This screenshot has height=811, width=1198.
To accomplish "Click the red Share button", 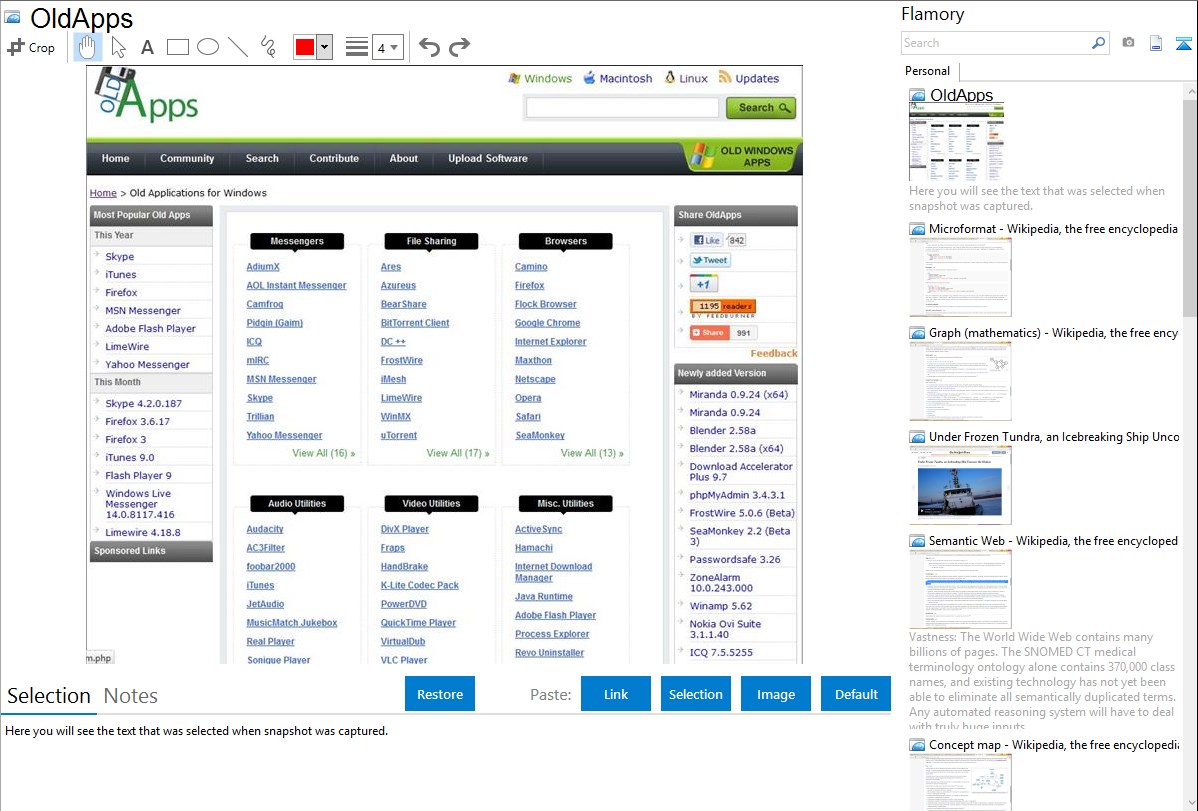I will coord(710,333).
